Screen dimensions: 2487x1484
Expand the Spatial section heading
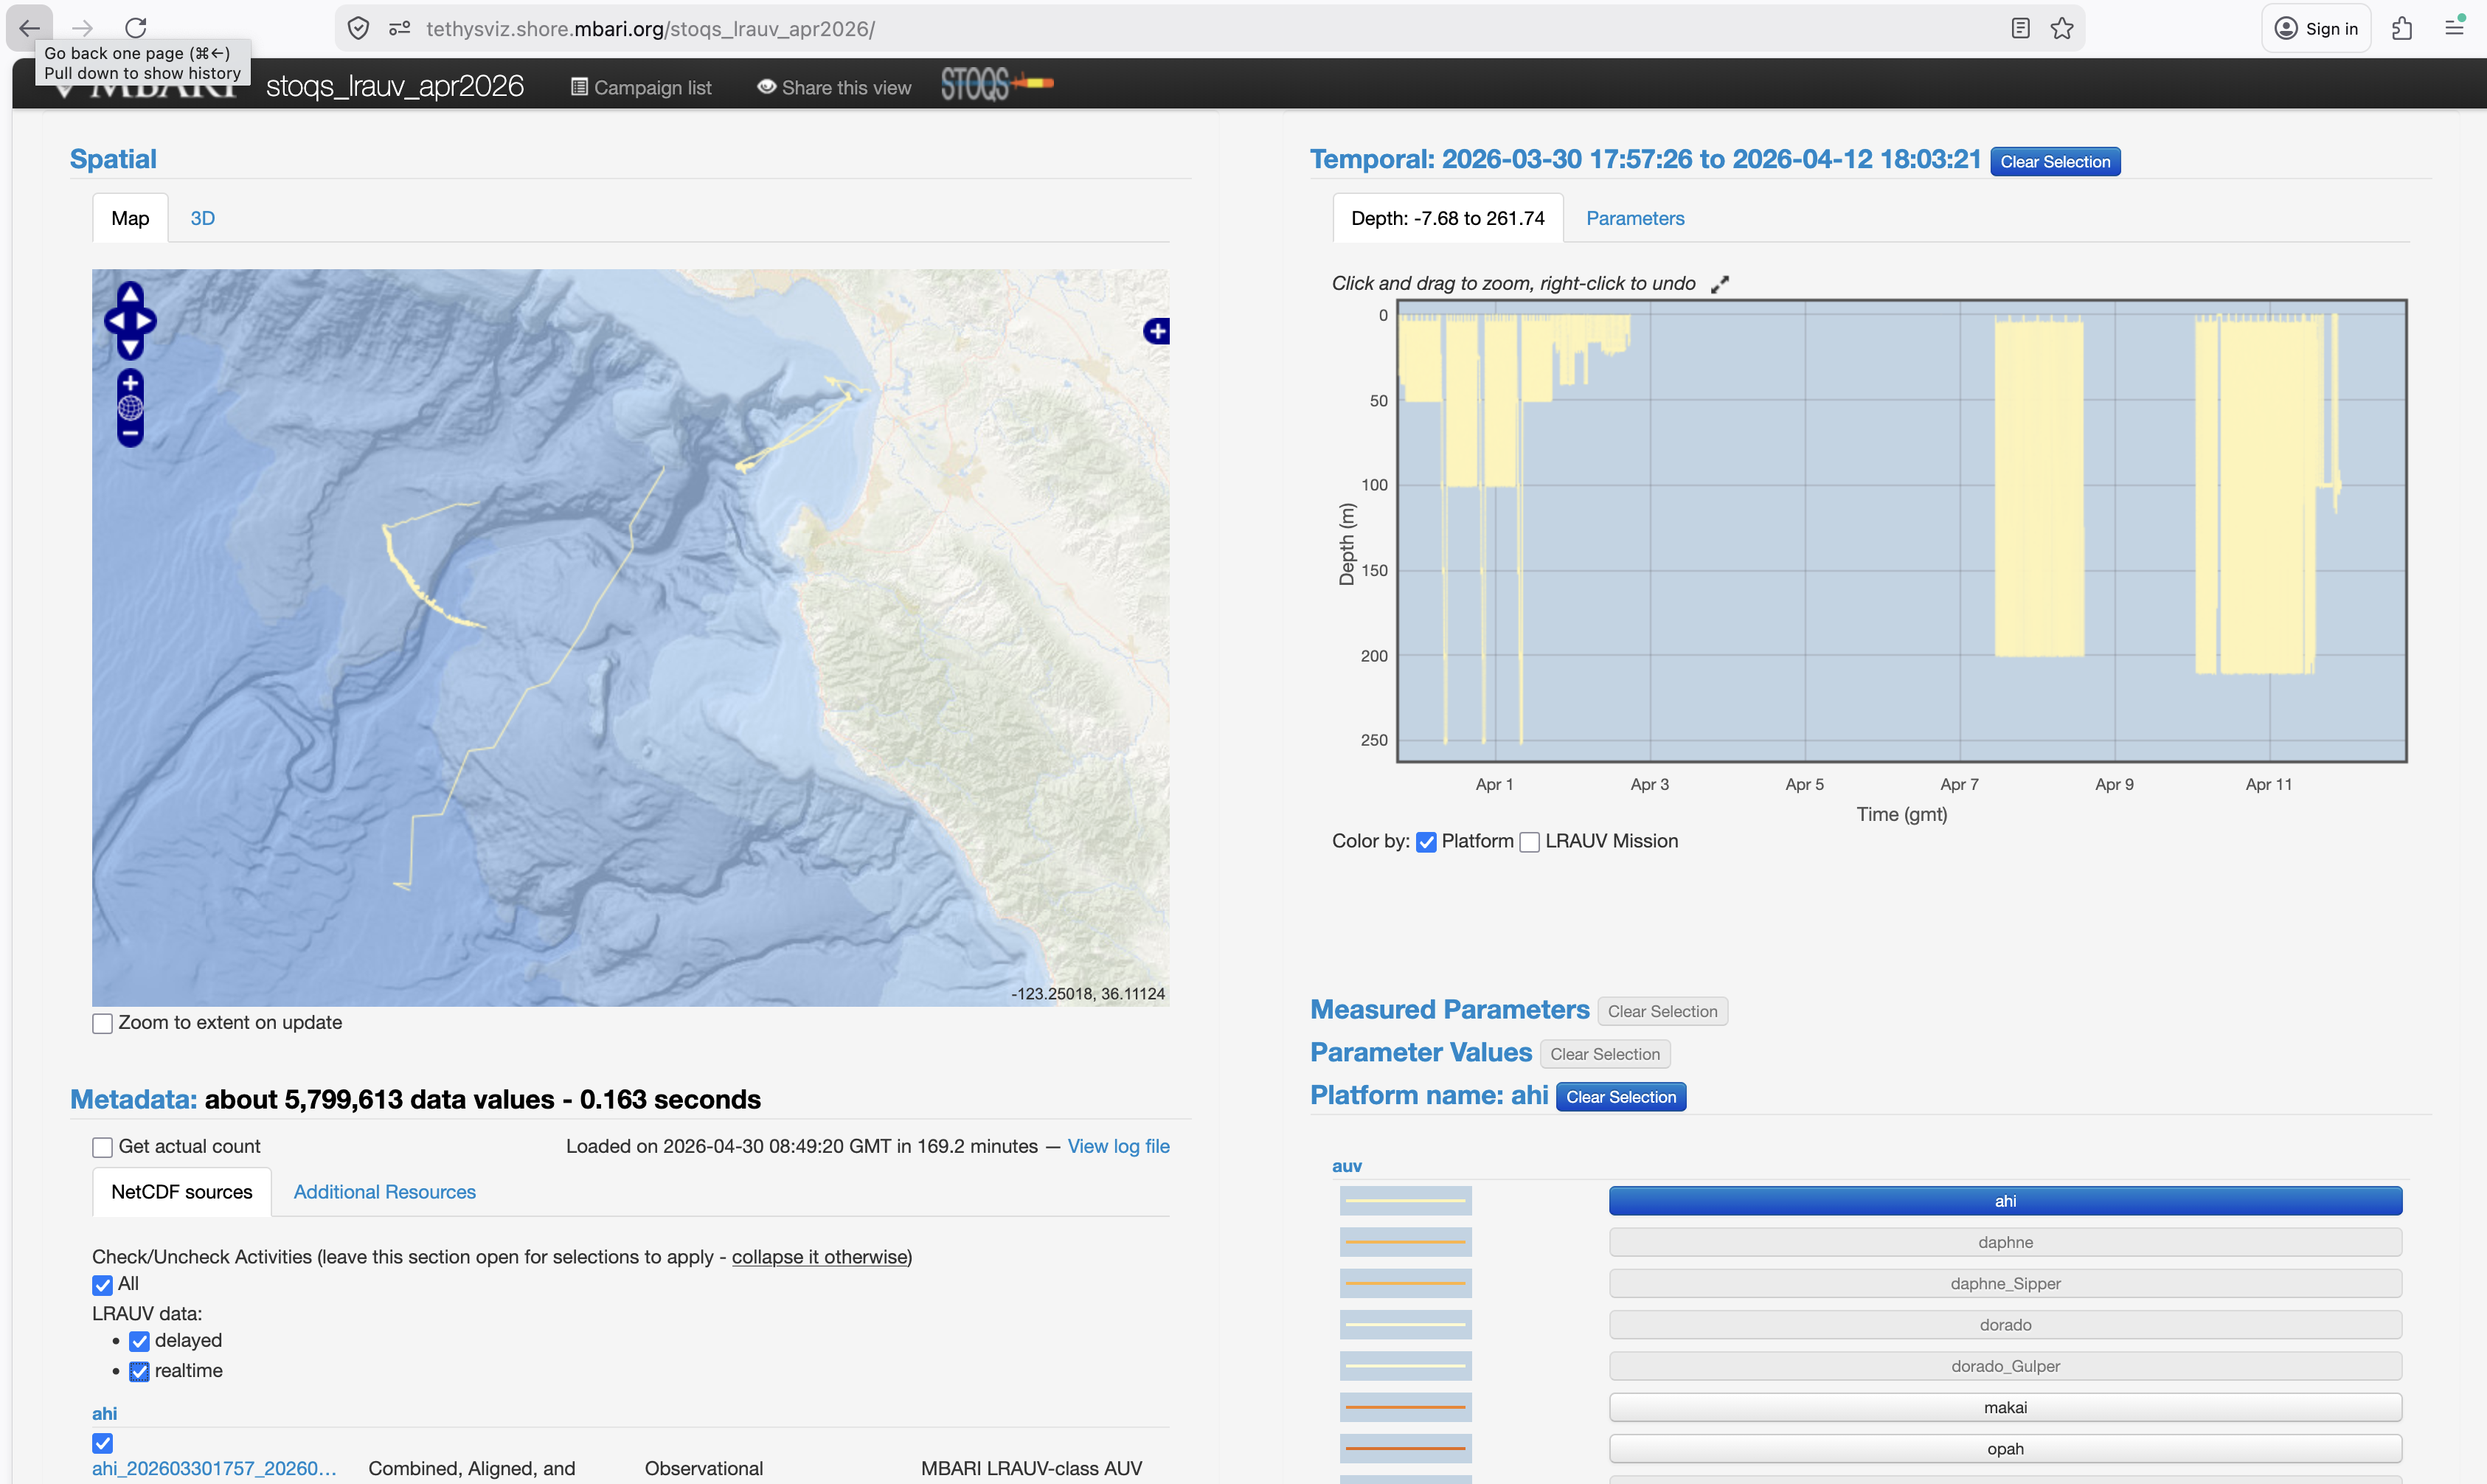[x=113, y=159]
